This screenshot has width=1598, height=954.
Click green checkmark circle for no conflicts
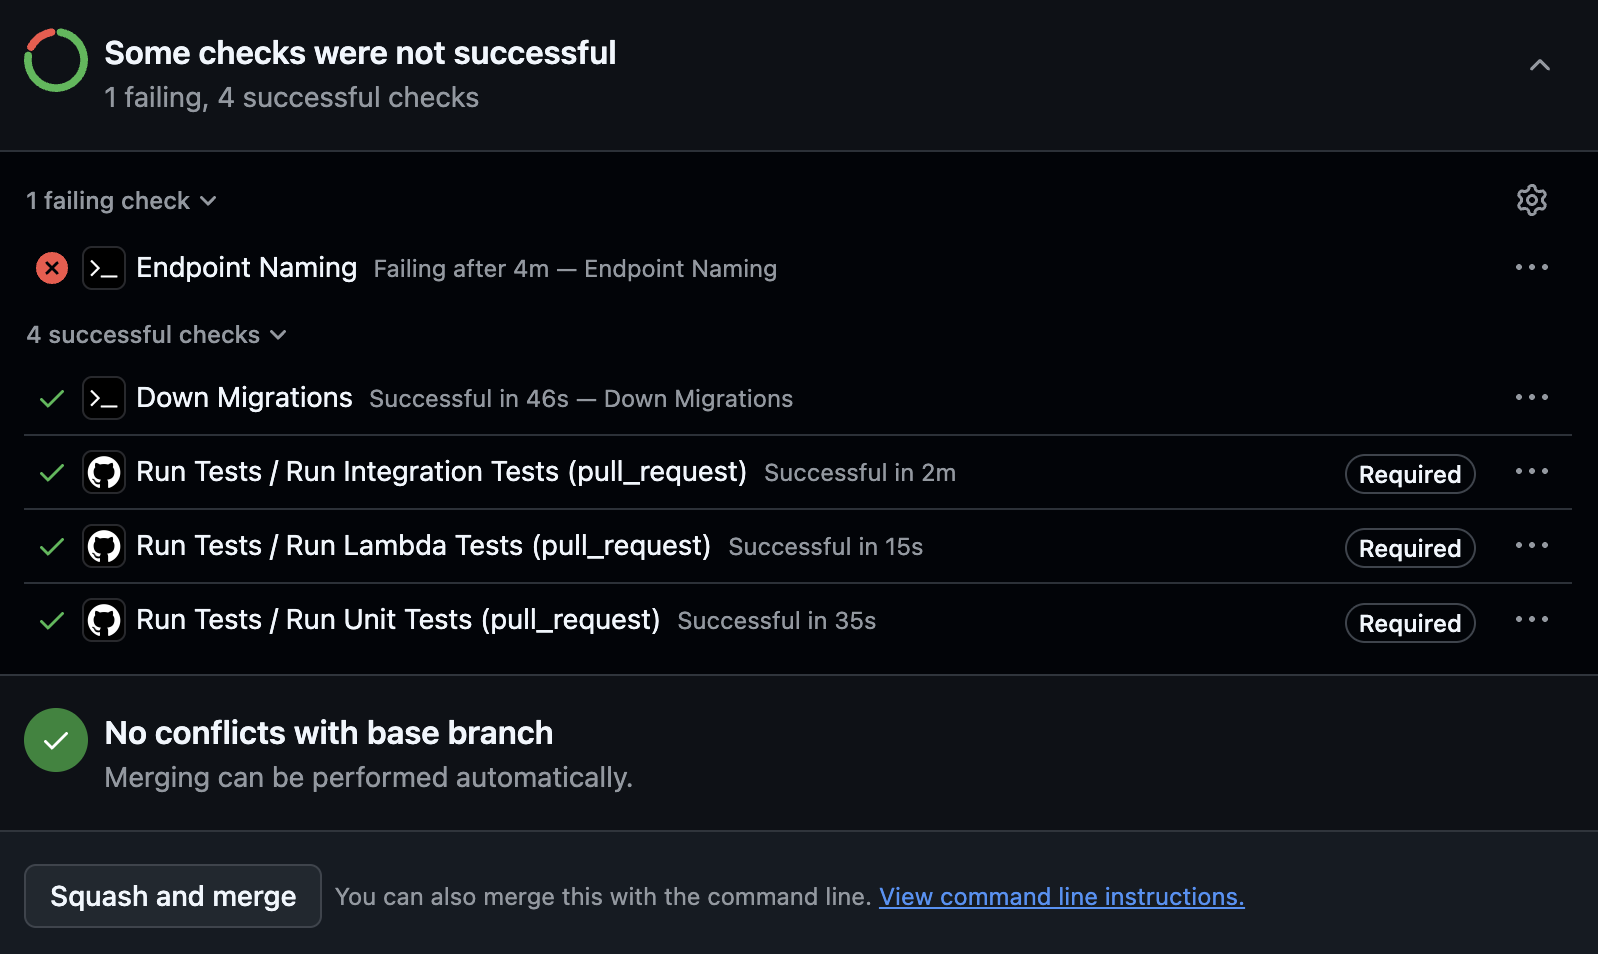[x=56, y=740]
